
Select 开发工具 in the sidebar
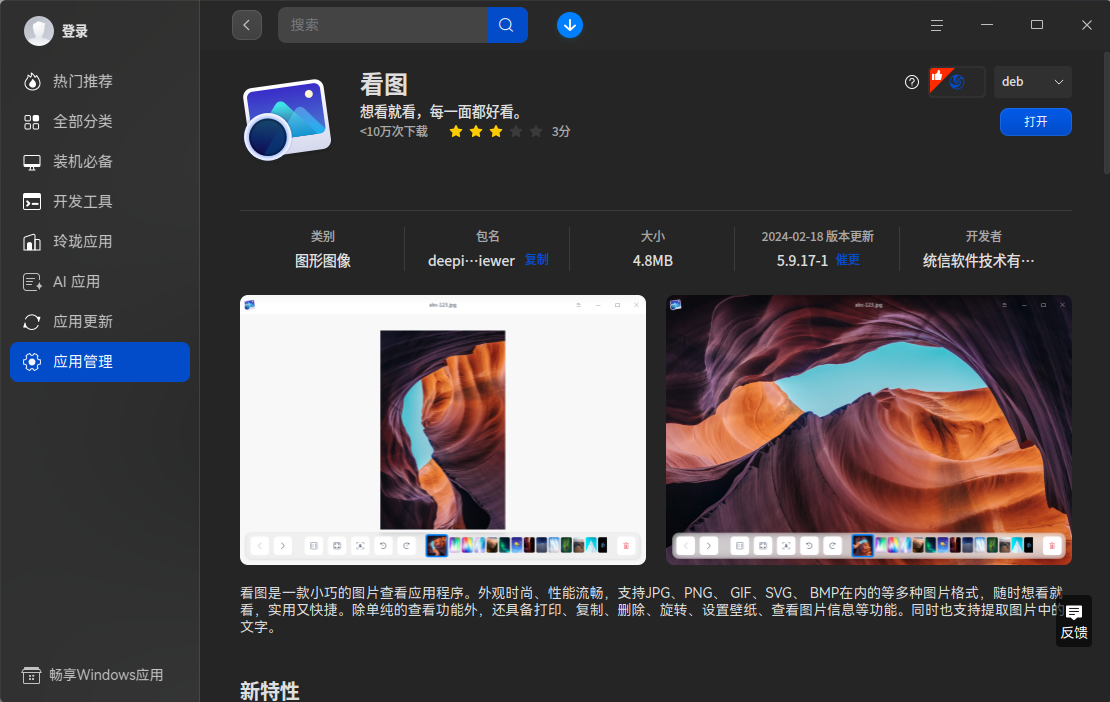[x=100, y=202]
